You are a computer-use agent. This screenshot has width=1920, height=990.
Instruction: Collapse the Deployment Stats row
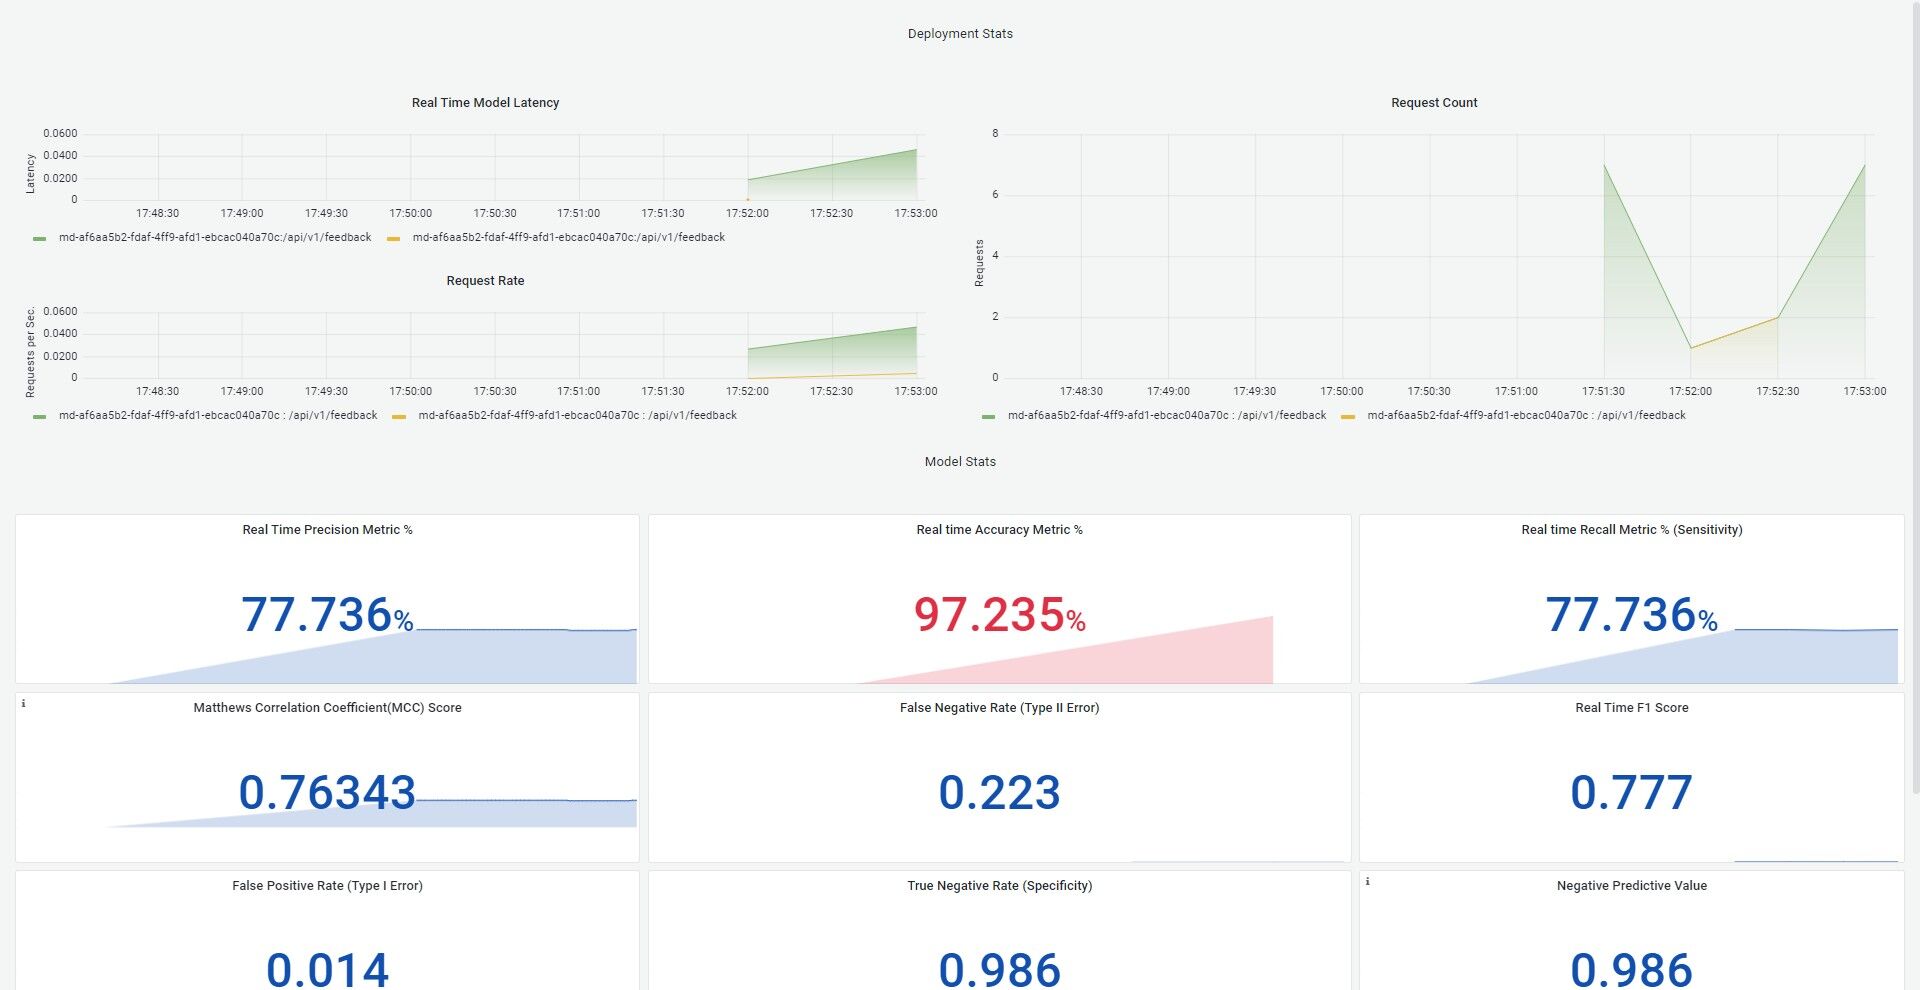click(960, 34)
